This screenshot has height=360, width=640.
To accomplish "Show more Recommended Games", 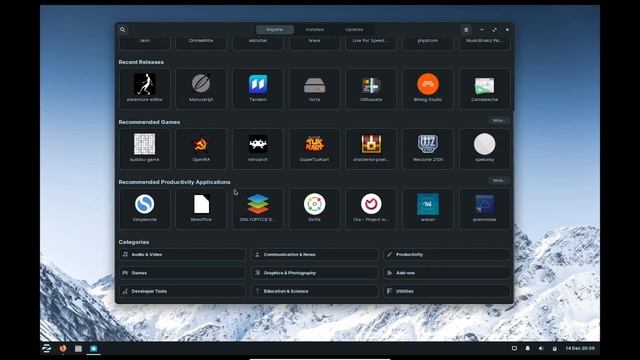I will coord(499,120).
